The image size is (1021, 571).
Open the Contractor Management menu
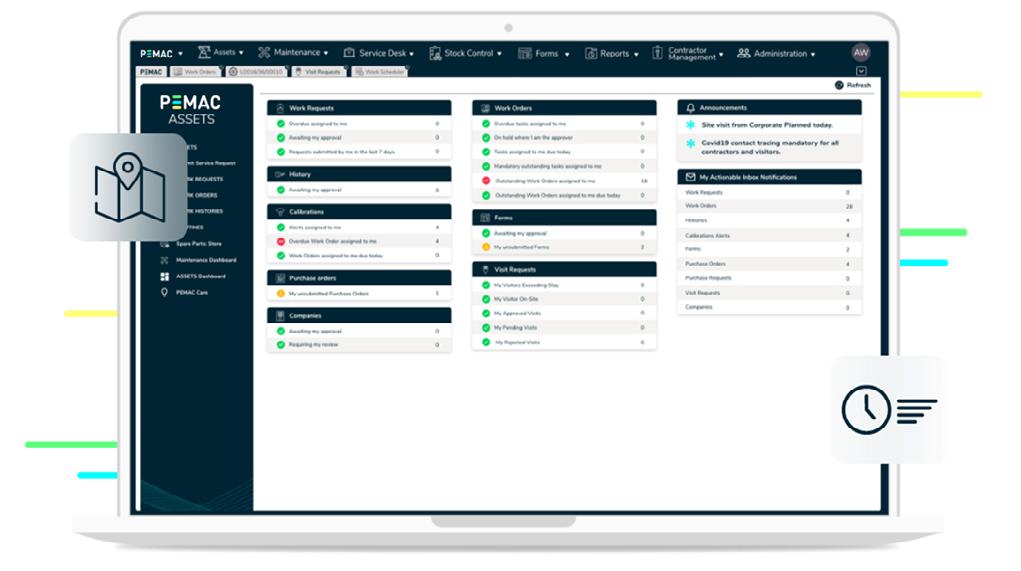(x=688, y=53)
